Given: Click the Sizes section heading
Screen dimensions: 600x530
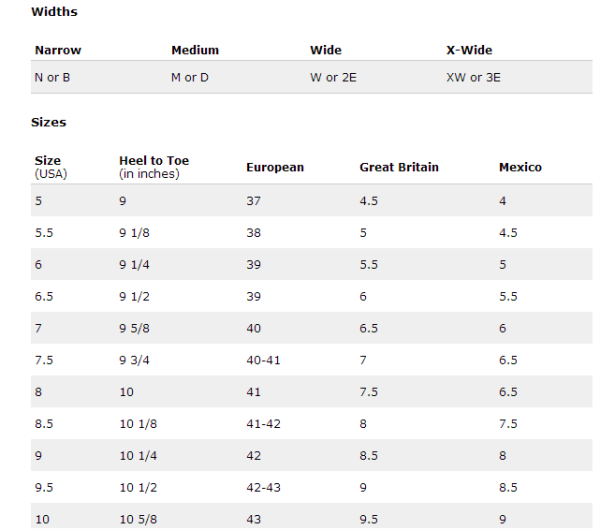Looking at the screenshot, I should coord(49,122).
